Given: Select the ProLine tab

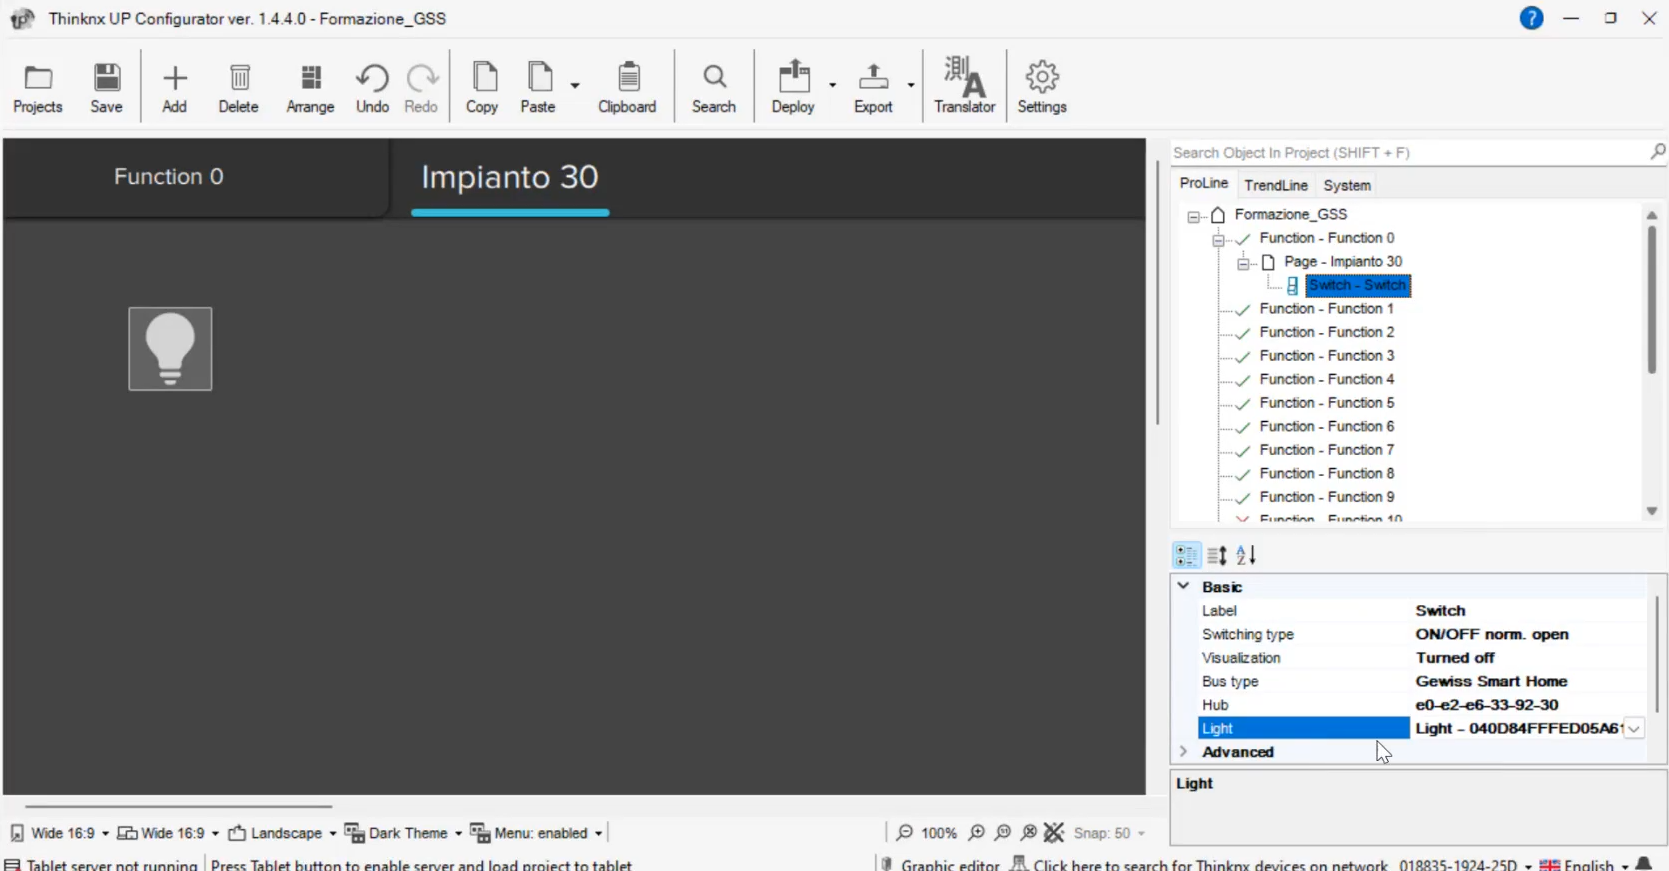Looking at the screenshot, I should coord(1204,183).
